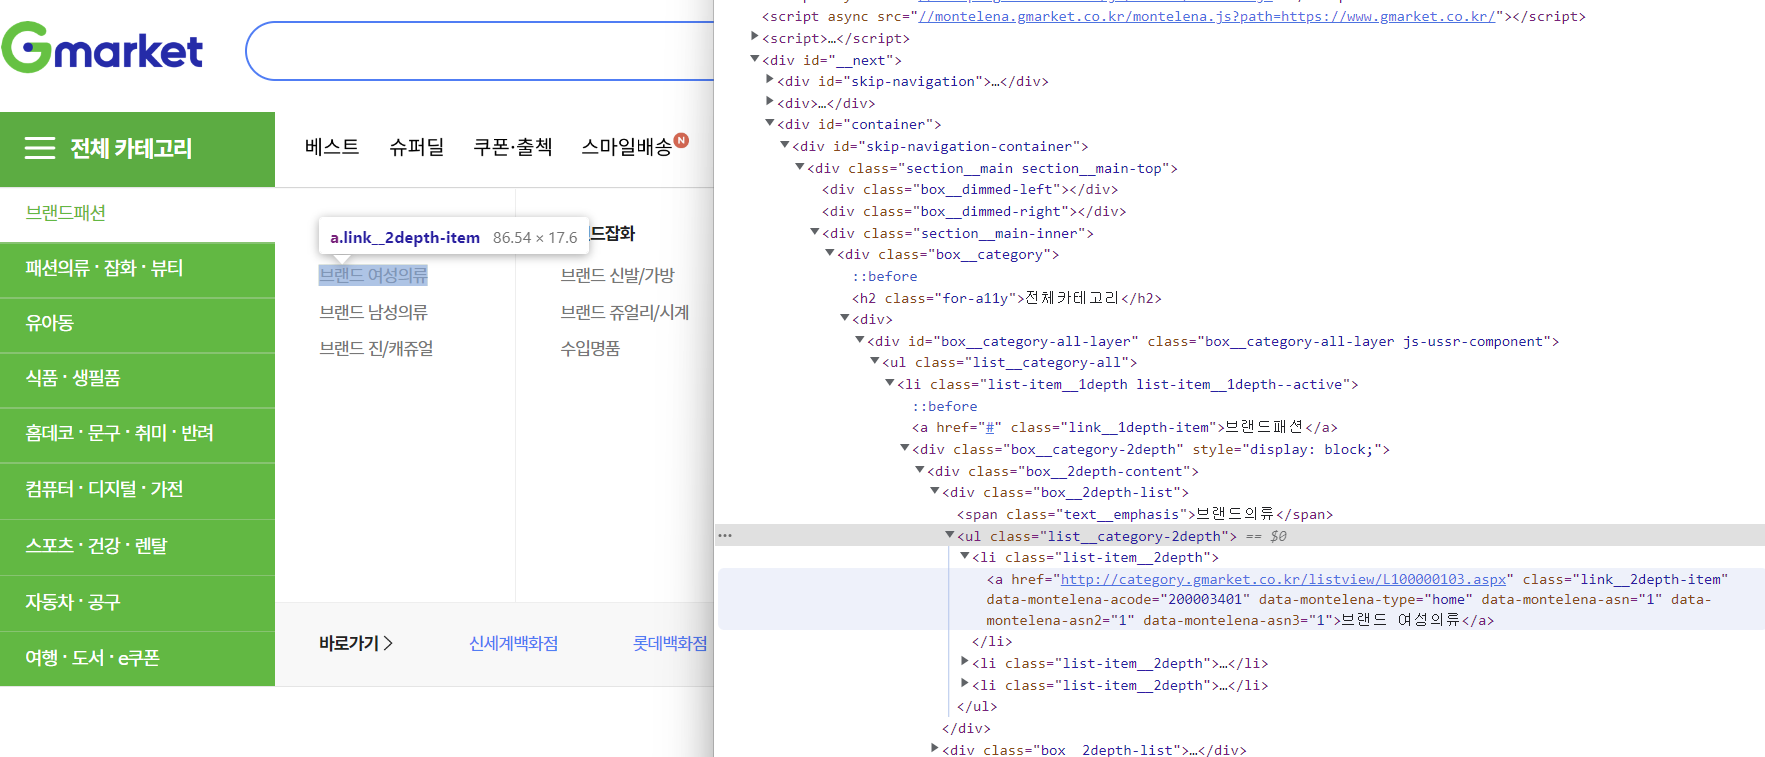The width and height of the screenshot is (1765, 757).
Task: Open the 브랜드 신발/가방 link
Action: click(617, 275)
